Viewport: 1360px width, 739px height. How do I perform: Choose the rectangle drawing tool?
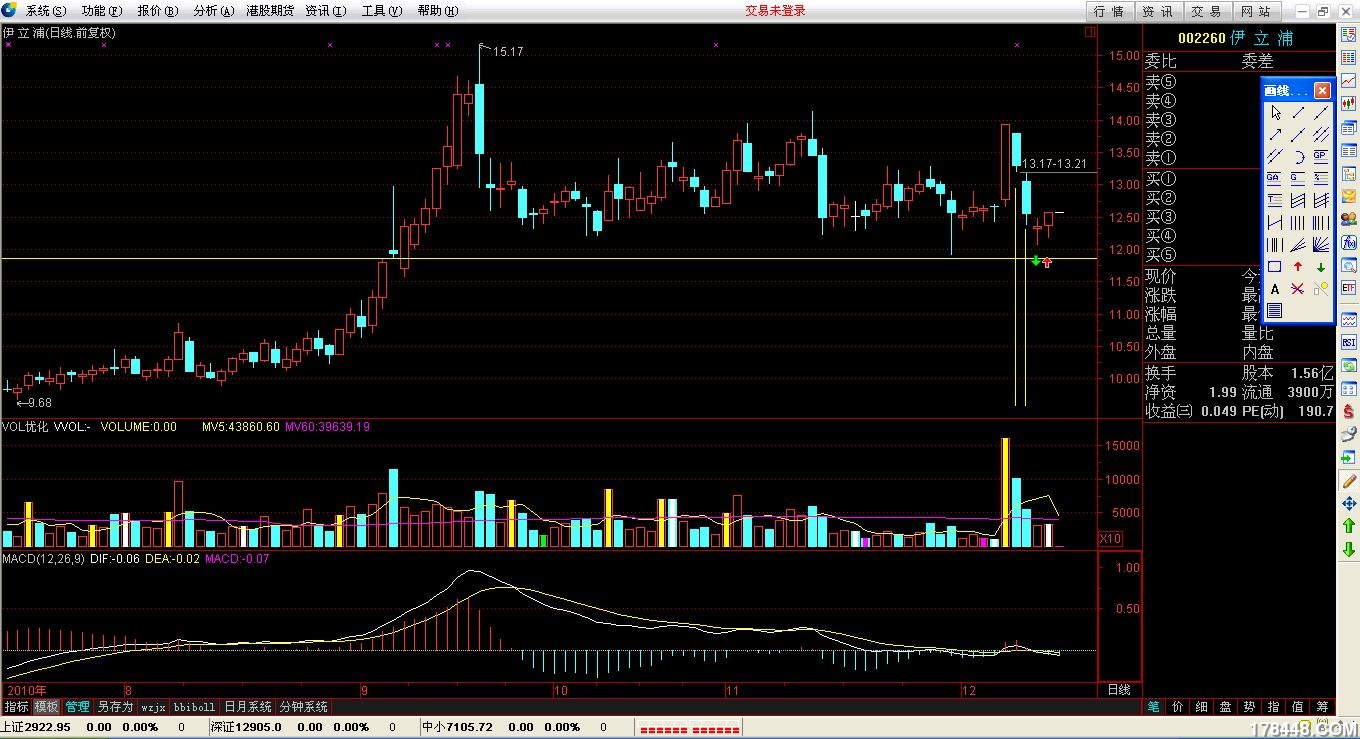[1275, 267]
